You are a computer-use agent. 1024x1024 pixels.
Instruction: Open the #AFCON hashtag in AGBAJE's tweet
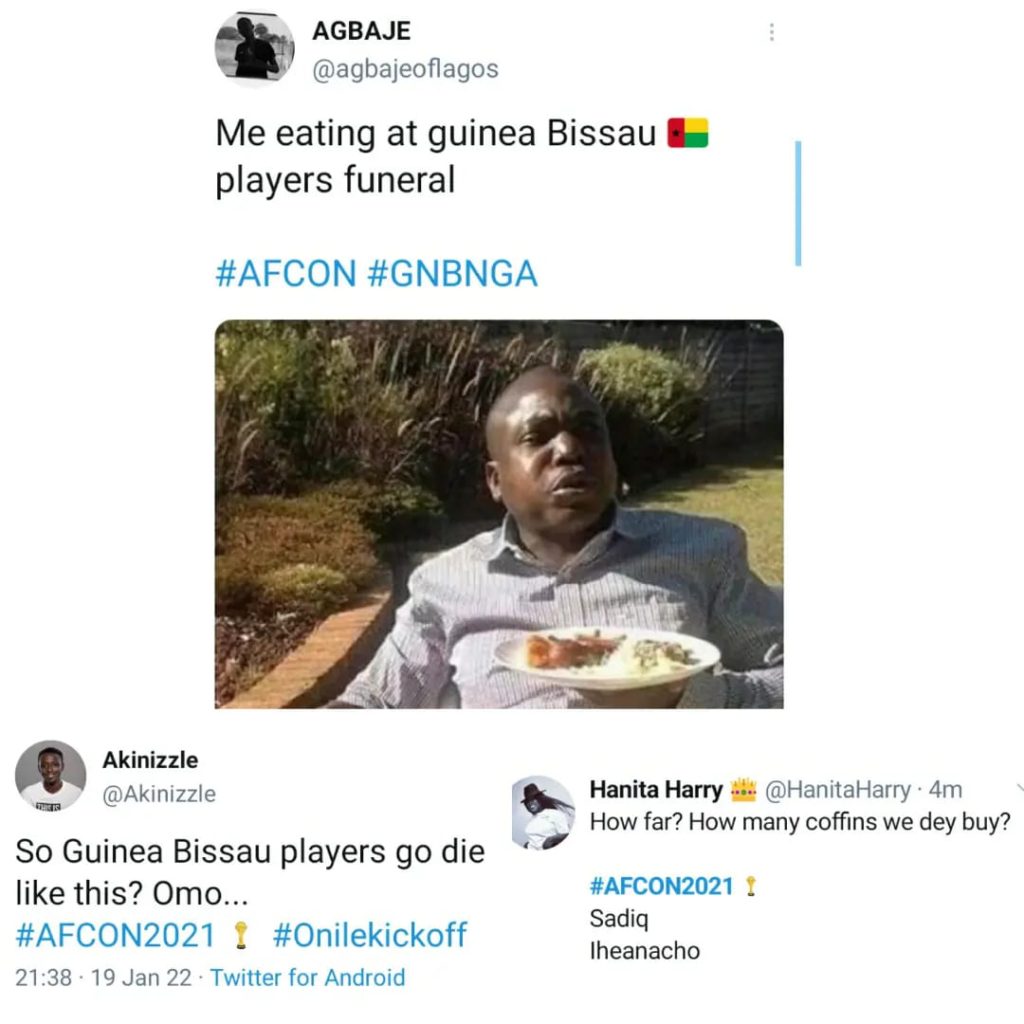tap(286, 273)
